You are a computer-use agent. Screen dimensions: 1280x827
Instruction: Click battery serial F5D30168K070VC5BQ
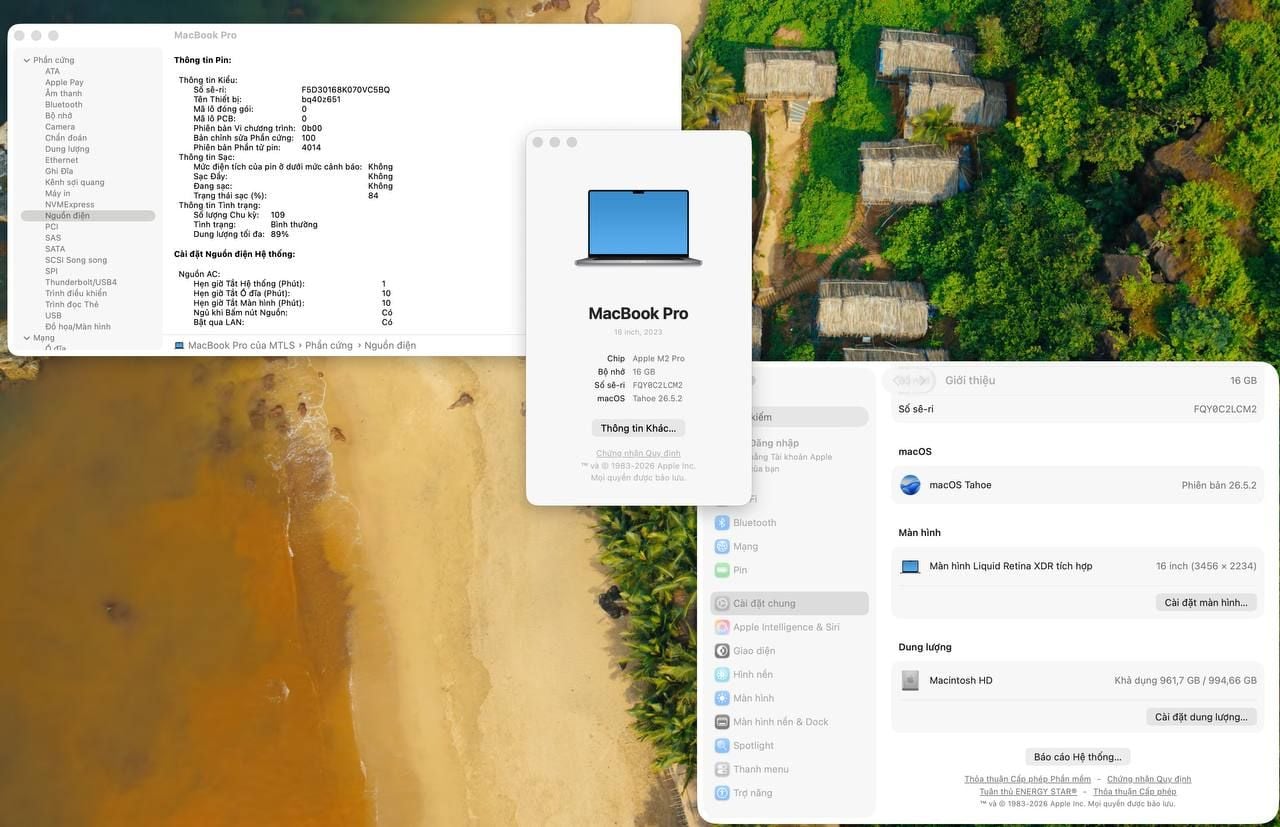point(346,90)
